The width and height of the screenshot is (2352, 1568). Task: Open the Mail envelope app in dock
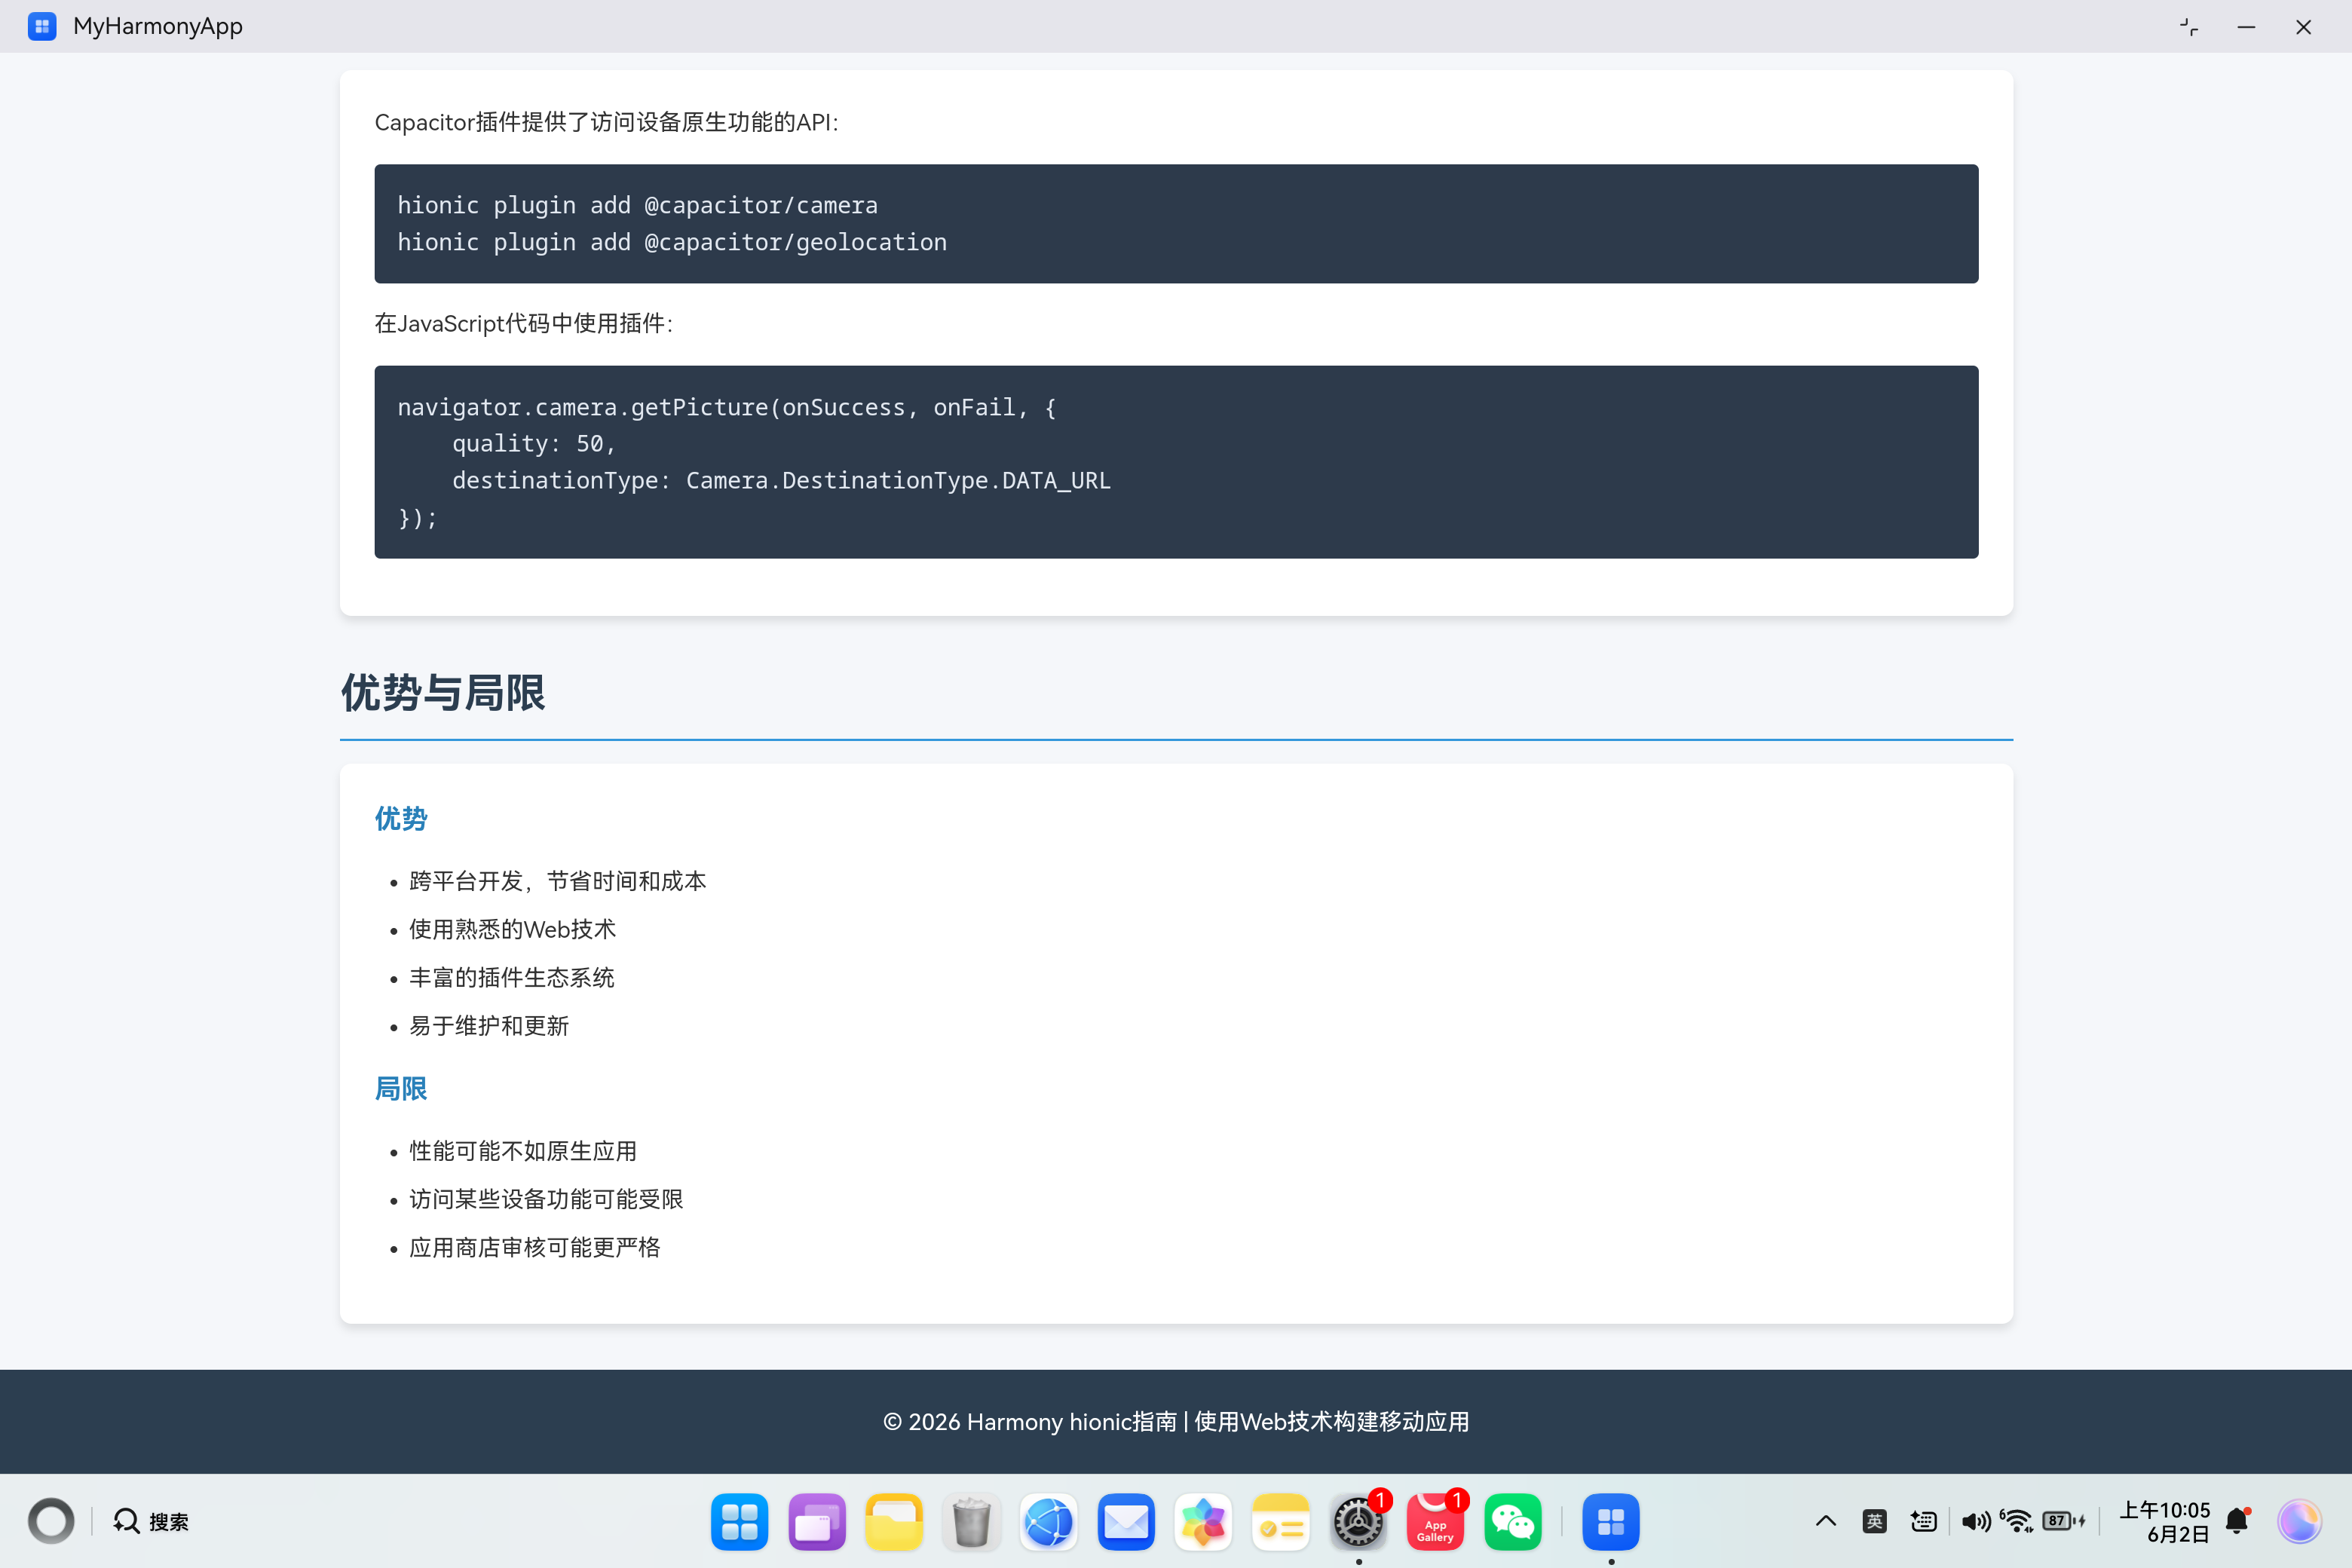tap(1125, 1521)
